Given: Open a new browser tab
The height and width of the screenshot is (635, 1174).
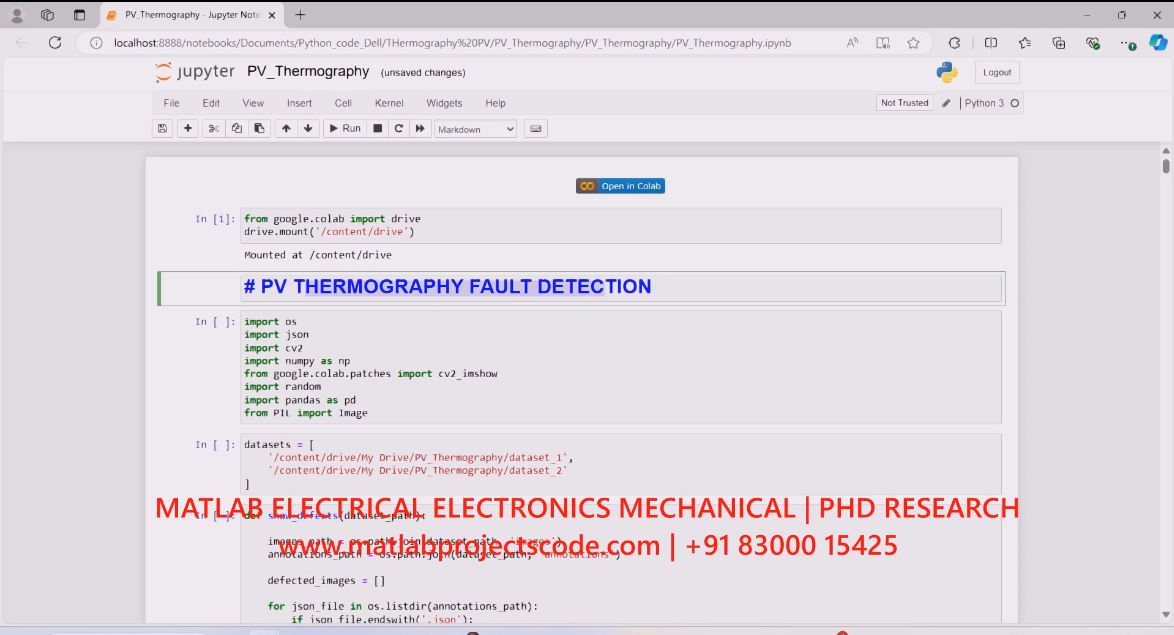Looking at the screenshot, I should (x=300, y=15).
